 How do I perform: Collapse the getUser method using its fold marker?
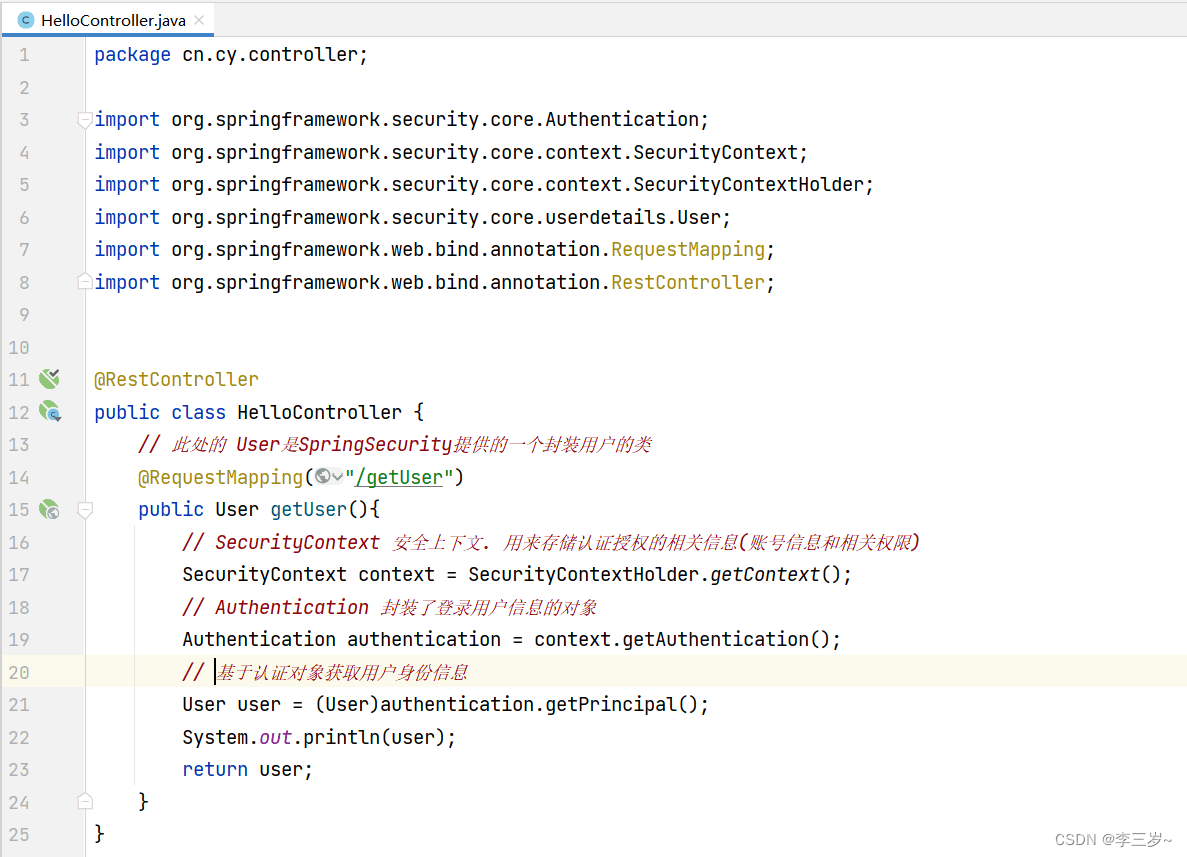click(85, 510)
